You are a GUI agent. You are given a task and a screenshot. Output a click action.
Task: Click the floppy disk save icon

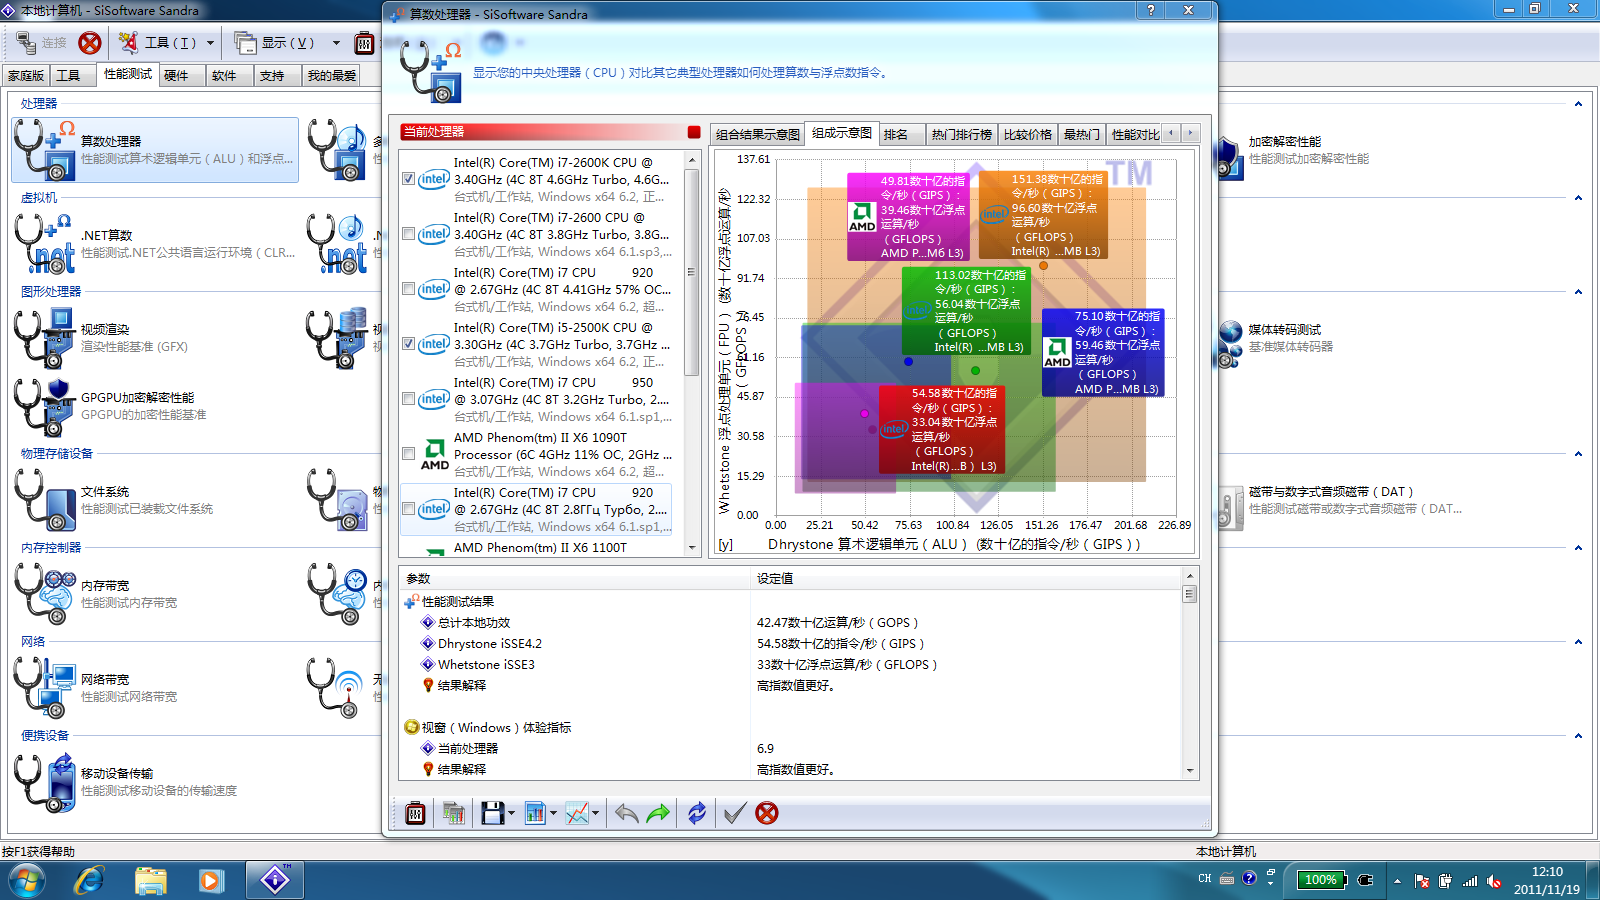click(x=492, y=813)
